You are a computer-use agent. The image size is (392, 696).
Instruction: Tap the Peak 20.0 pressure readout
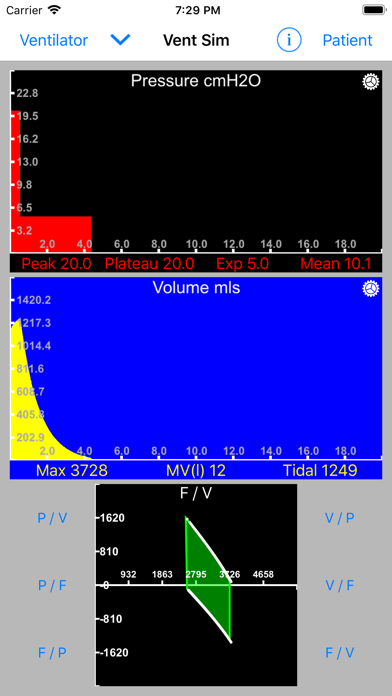(56, 264)
